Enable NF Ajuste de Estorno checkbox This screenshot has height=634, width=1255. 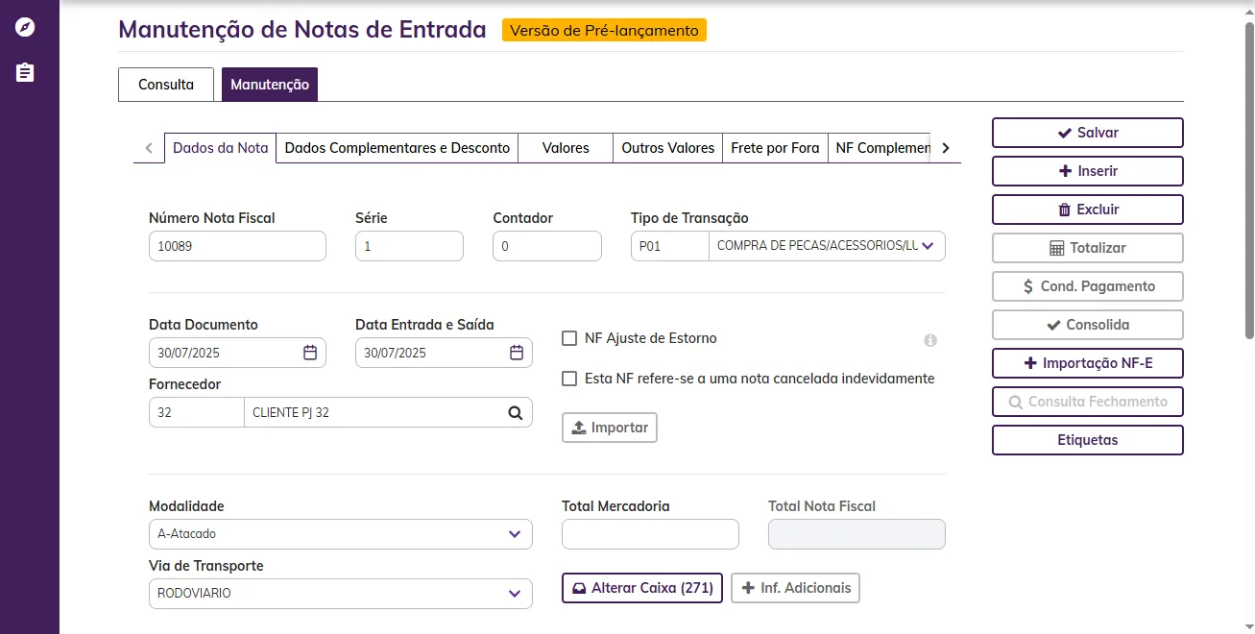(570, 339)
